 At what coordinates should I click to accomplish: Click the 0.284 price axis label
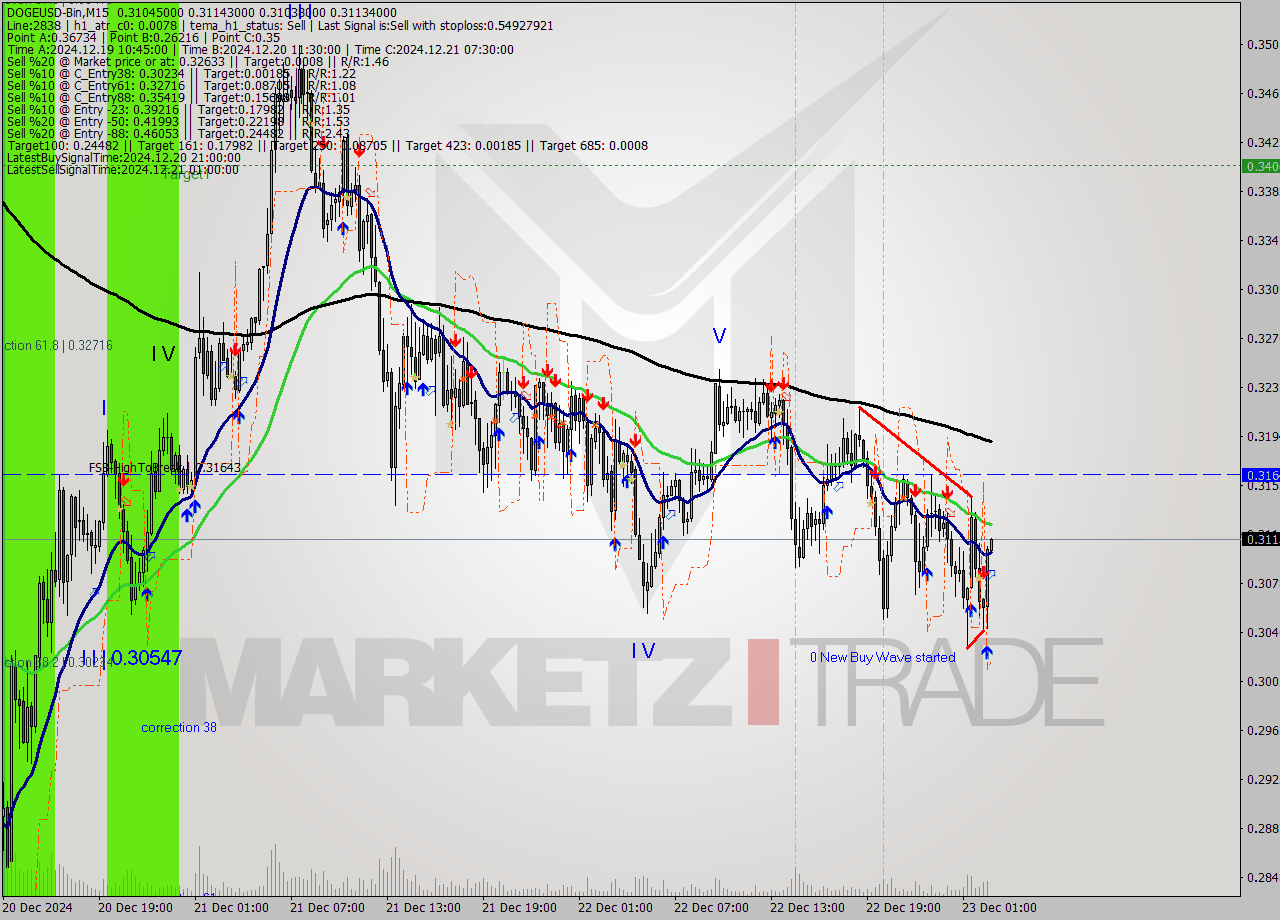click(x=1262, y=877)
